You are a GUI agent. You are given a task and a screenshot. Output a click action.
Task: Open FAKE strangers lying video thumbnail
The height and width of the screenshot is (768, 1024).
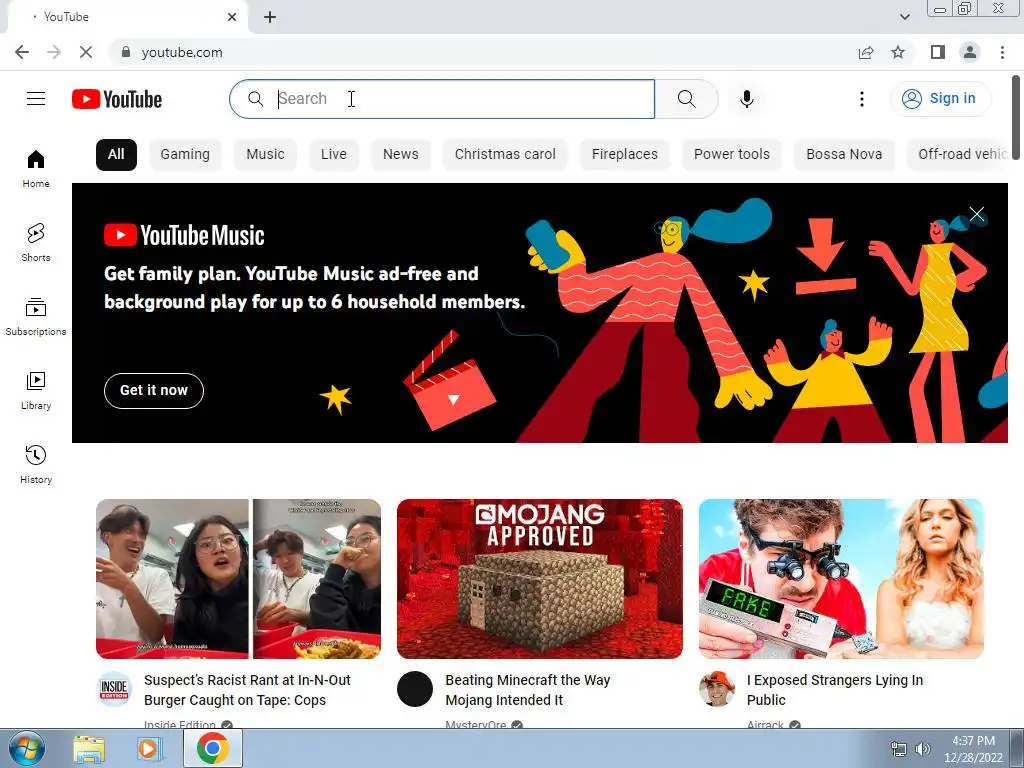841,579
